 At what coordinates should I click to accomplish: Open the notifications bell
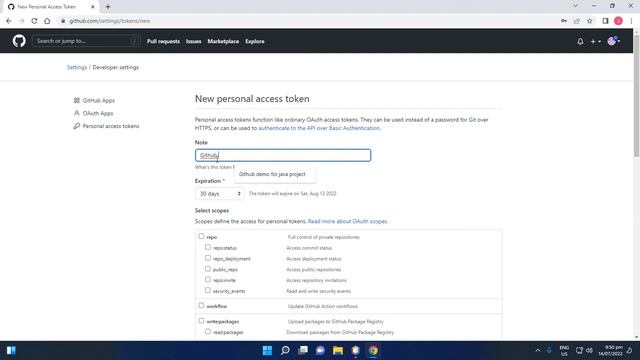(580, 41)
